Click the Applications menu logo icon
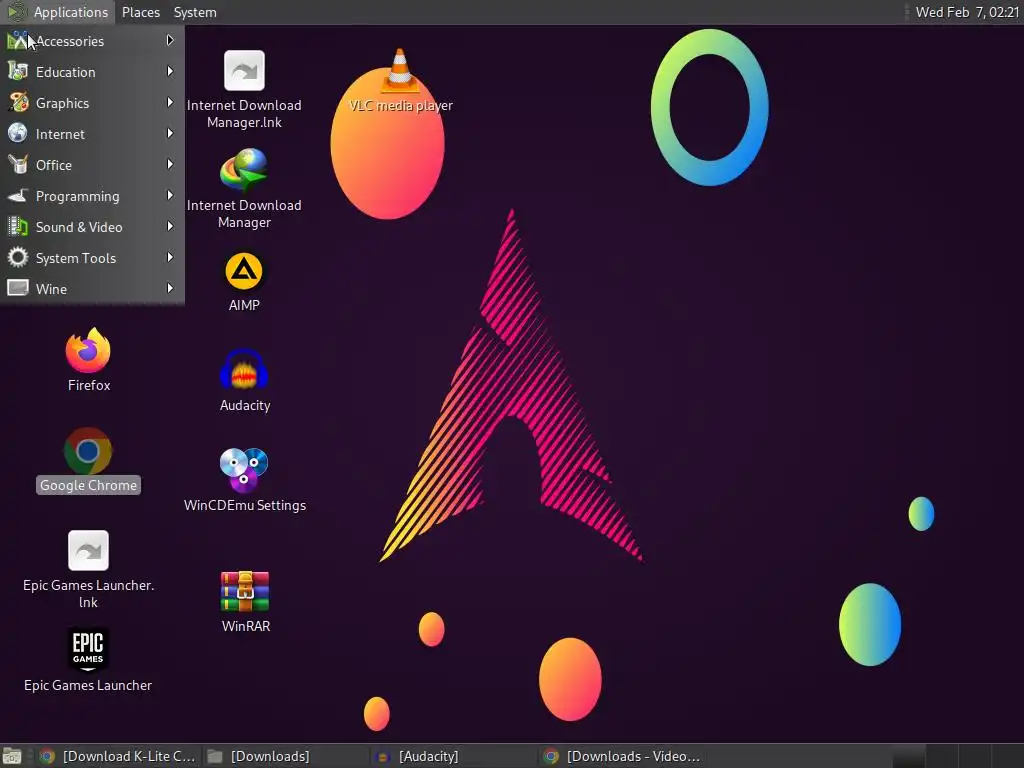1024x768 pixels. click(x=16, y=12)
